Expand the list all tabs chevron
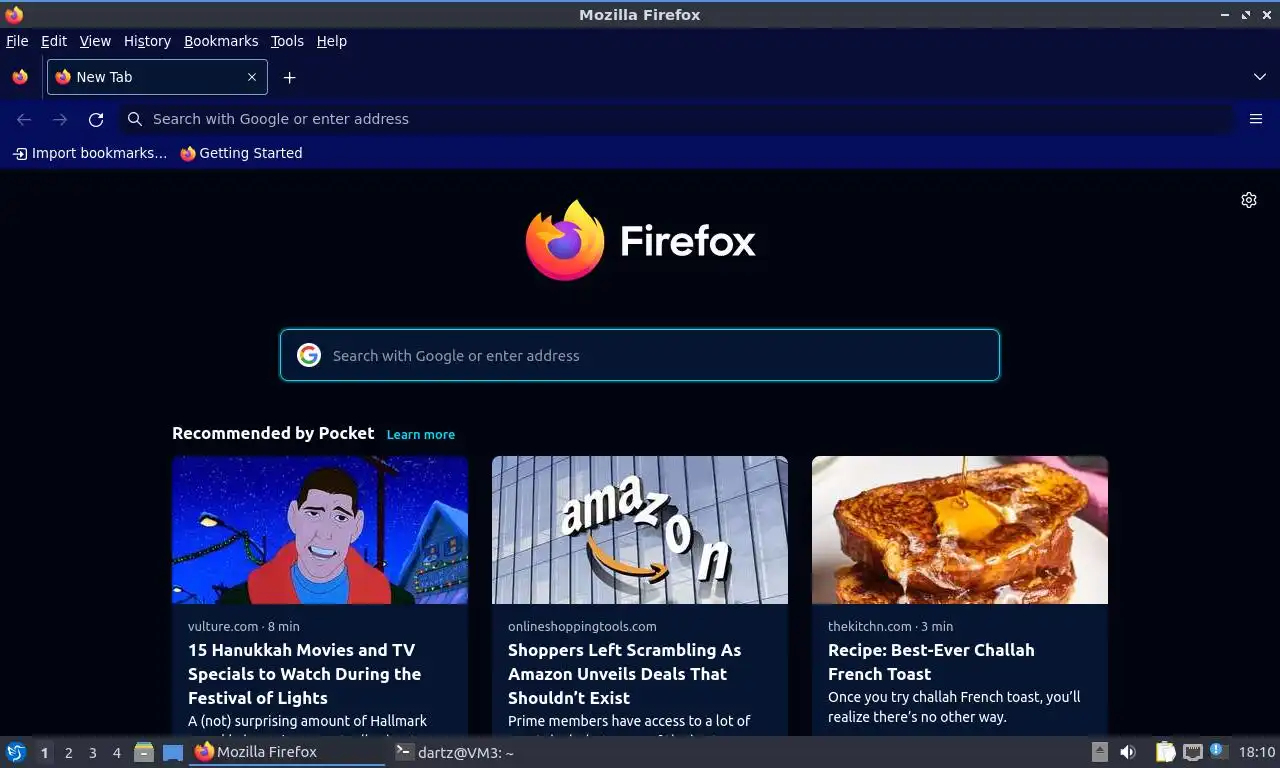Screen dimensions: 1280x768 click(1260, 77)
